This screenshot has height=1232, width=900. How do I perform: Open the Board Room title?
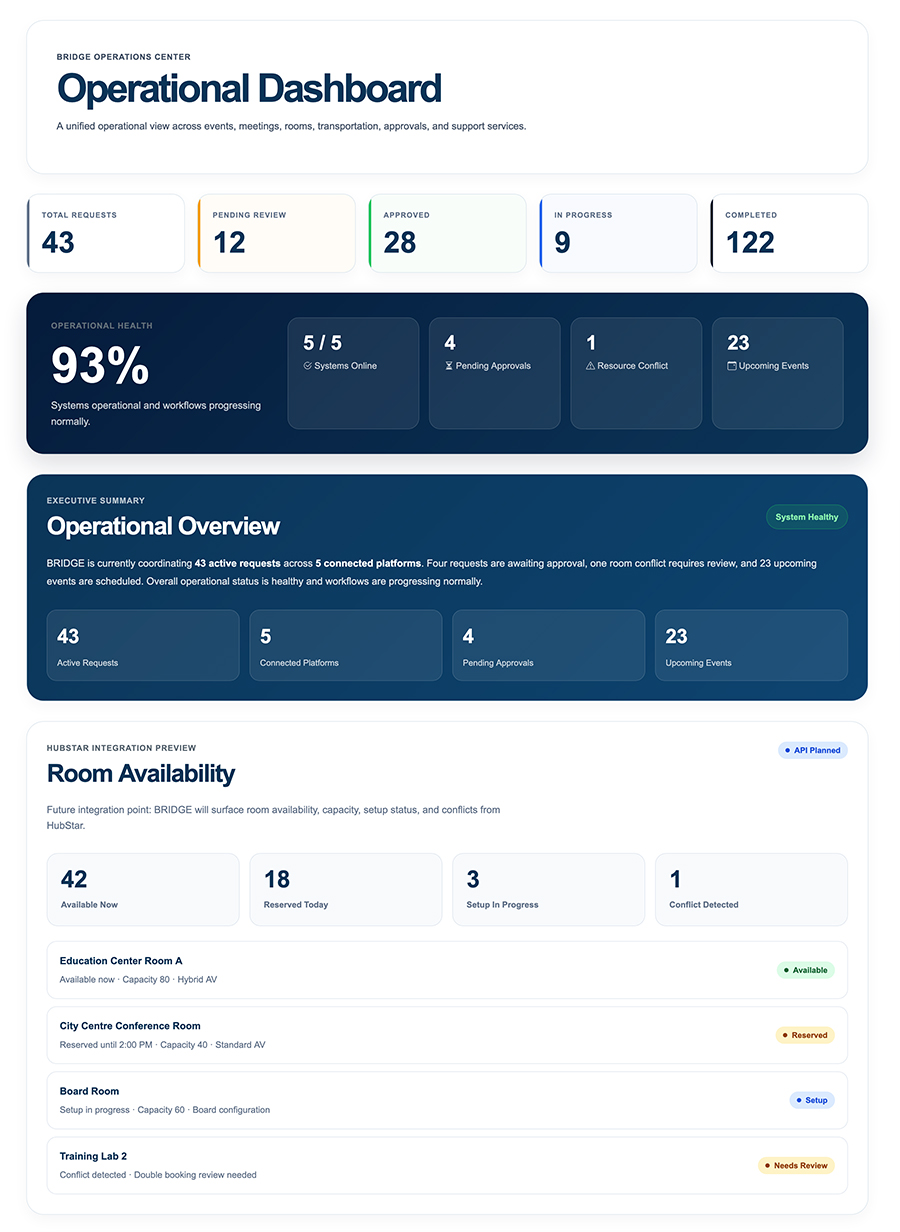point(89,1091)
